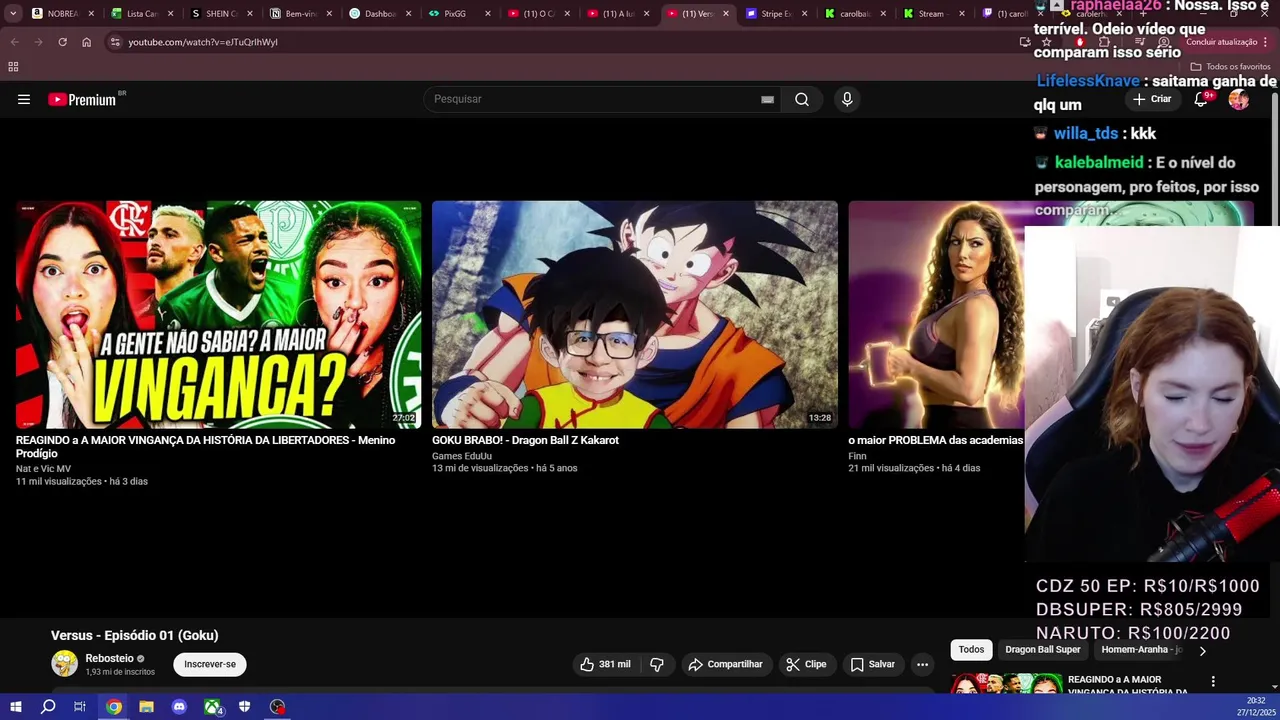Screen dimensions: 1280x720
Task: Open more actions three-dot menu
Action: pyautogui.click(x=923, y=664)
